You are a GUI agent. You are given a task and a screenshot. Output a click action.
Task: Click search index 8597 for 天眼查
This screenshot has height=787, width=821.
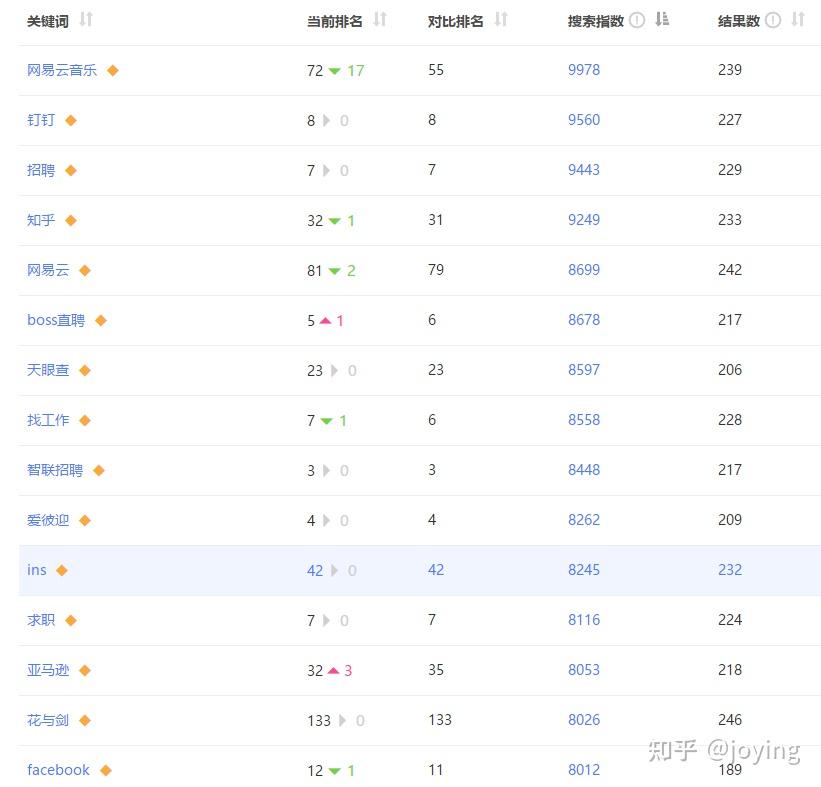tap(584, 370)
